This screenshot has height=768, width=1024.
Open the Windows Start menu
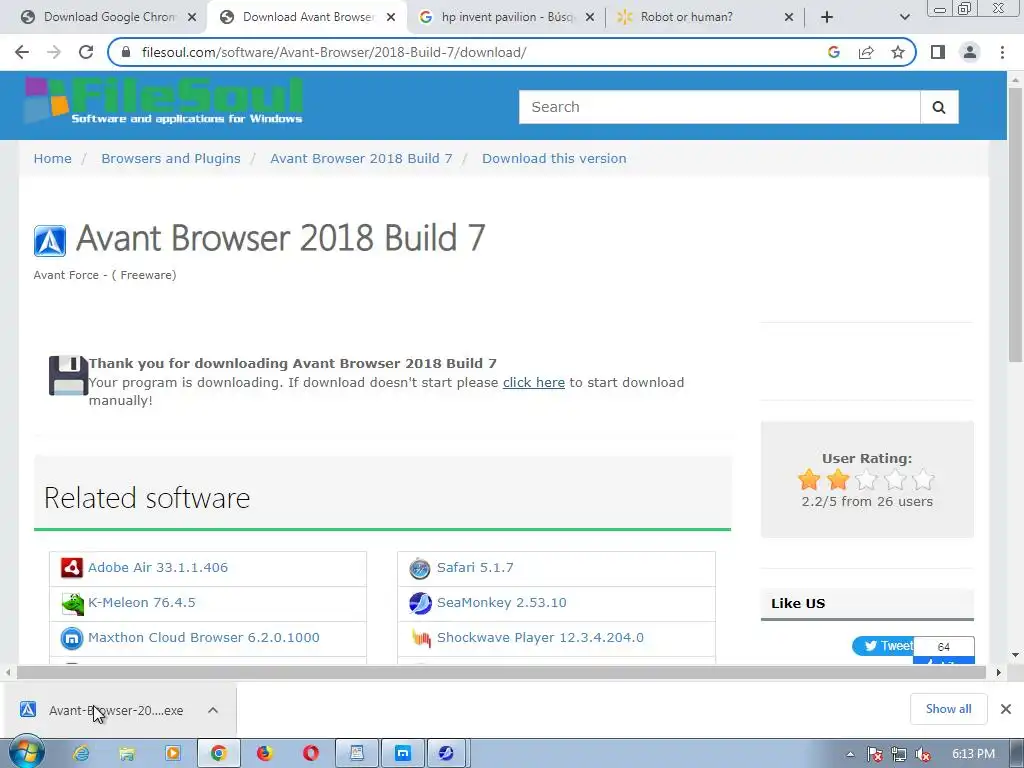coord(25,753)
